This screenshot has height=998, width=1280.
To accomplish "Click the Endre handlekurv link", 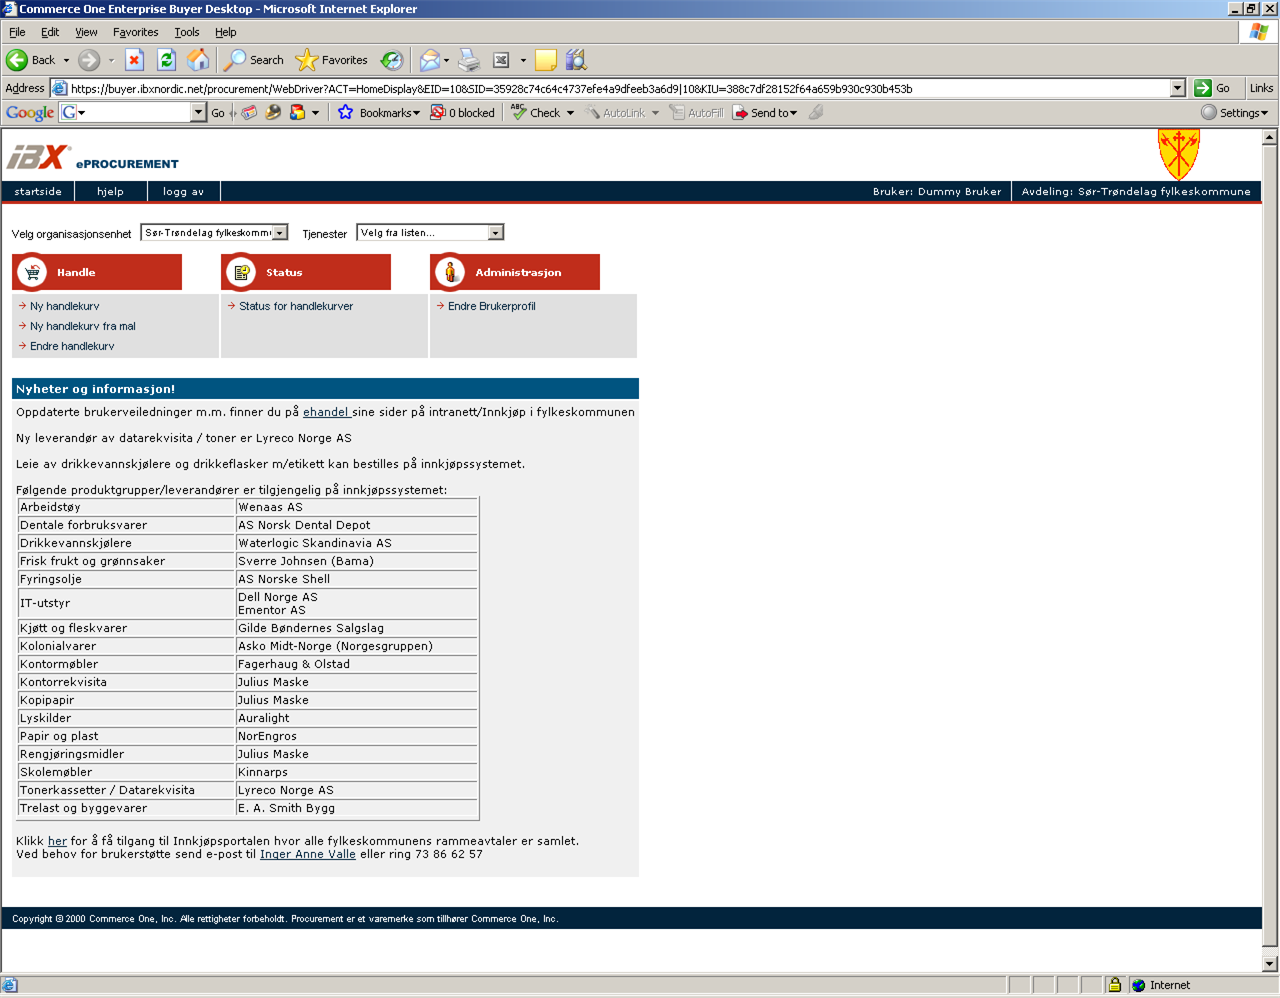I will click(72, 346).
